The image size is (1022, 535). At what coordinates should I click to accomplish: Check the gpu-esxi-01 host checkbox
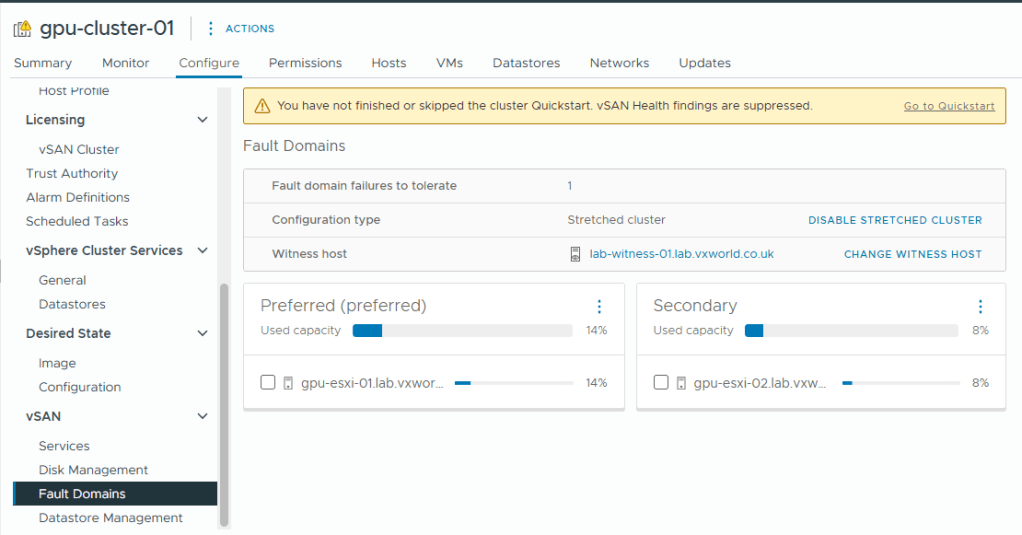coord(267,382)
